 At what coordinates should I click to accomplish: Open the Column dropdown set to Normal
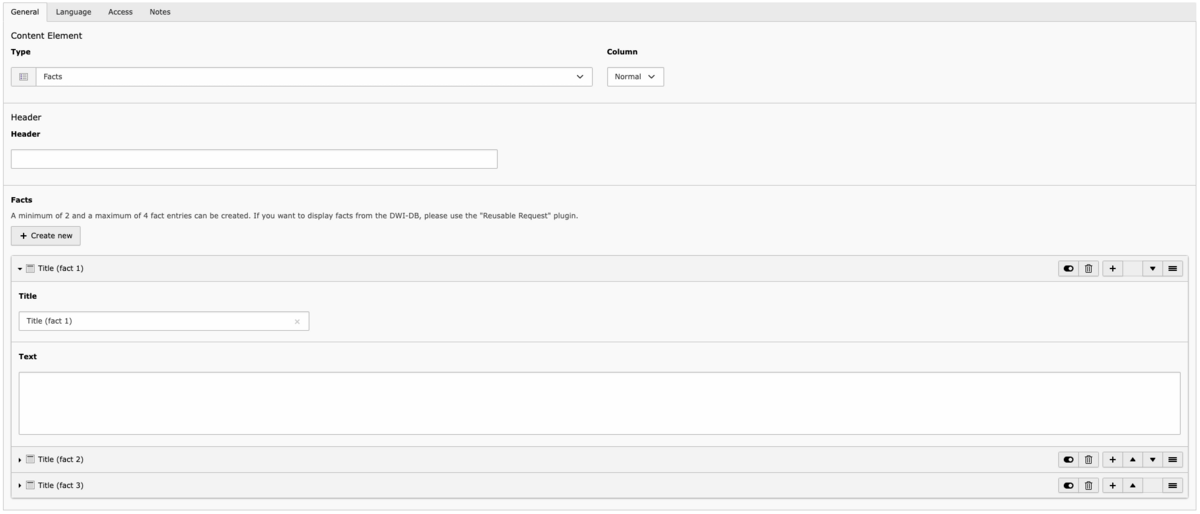click(x=635, y=77)
